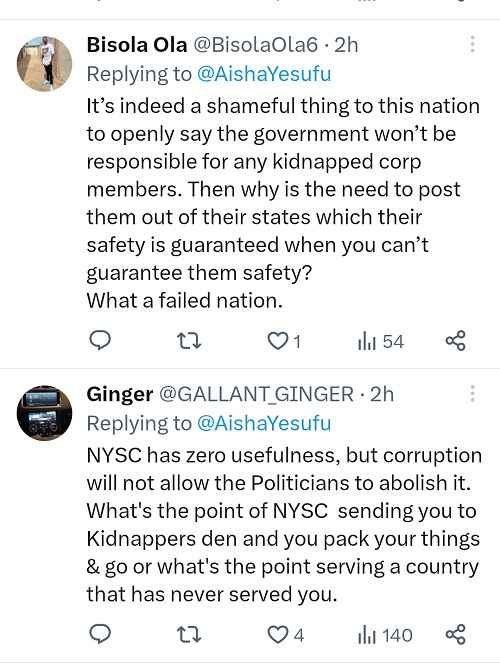Open Bisola Ola's profile picture
The height and width of the screenshot is (670, 500).
(x=44, y=64)
